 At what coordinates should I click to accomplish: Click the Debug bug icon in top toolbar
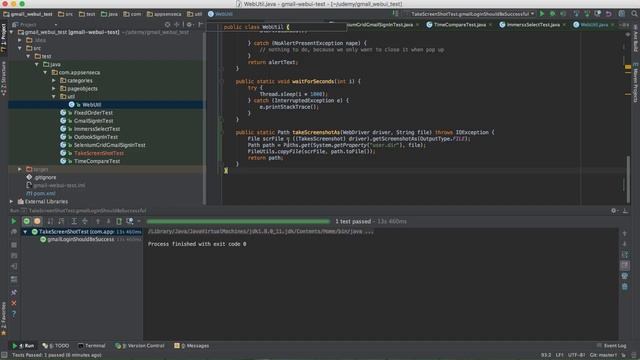(553, 14)
